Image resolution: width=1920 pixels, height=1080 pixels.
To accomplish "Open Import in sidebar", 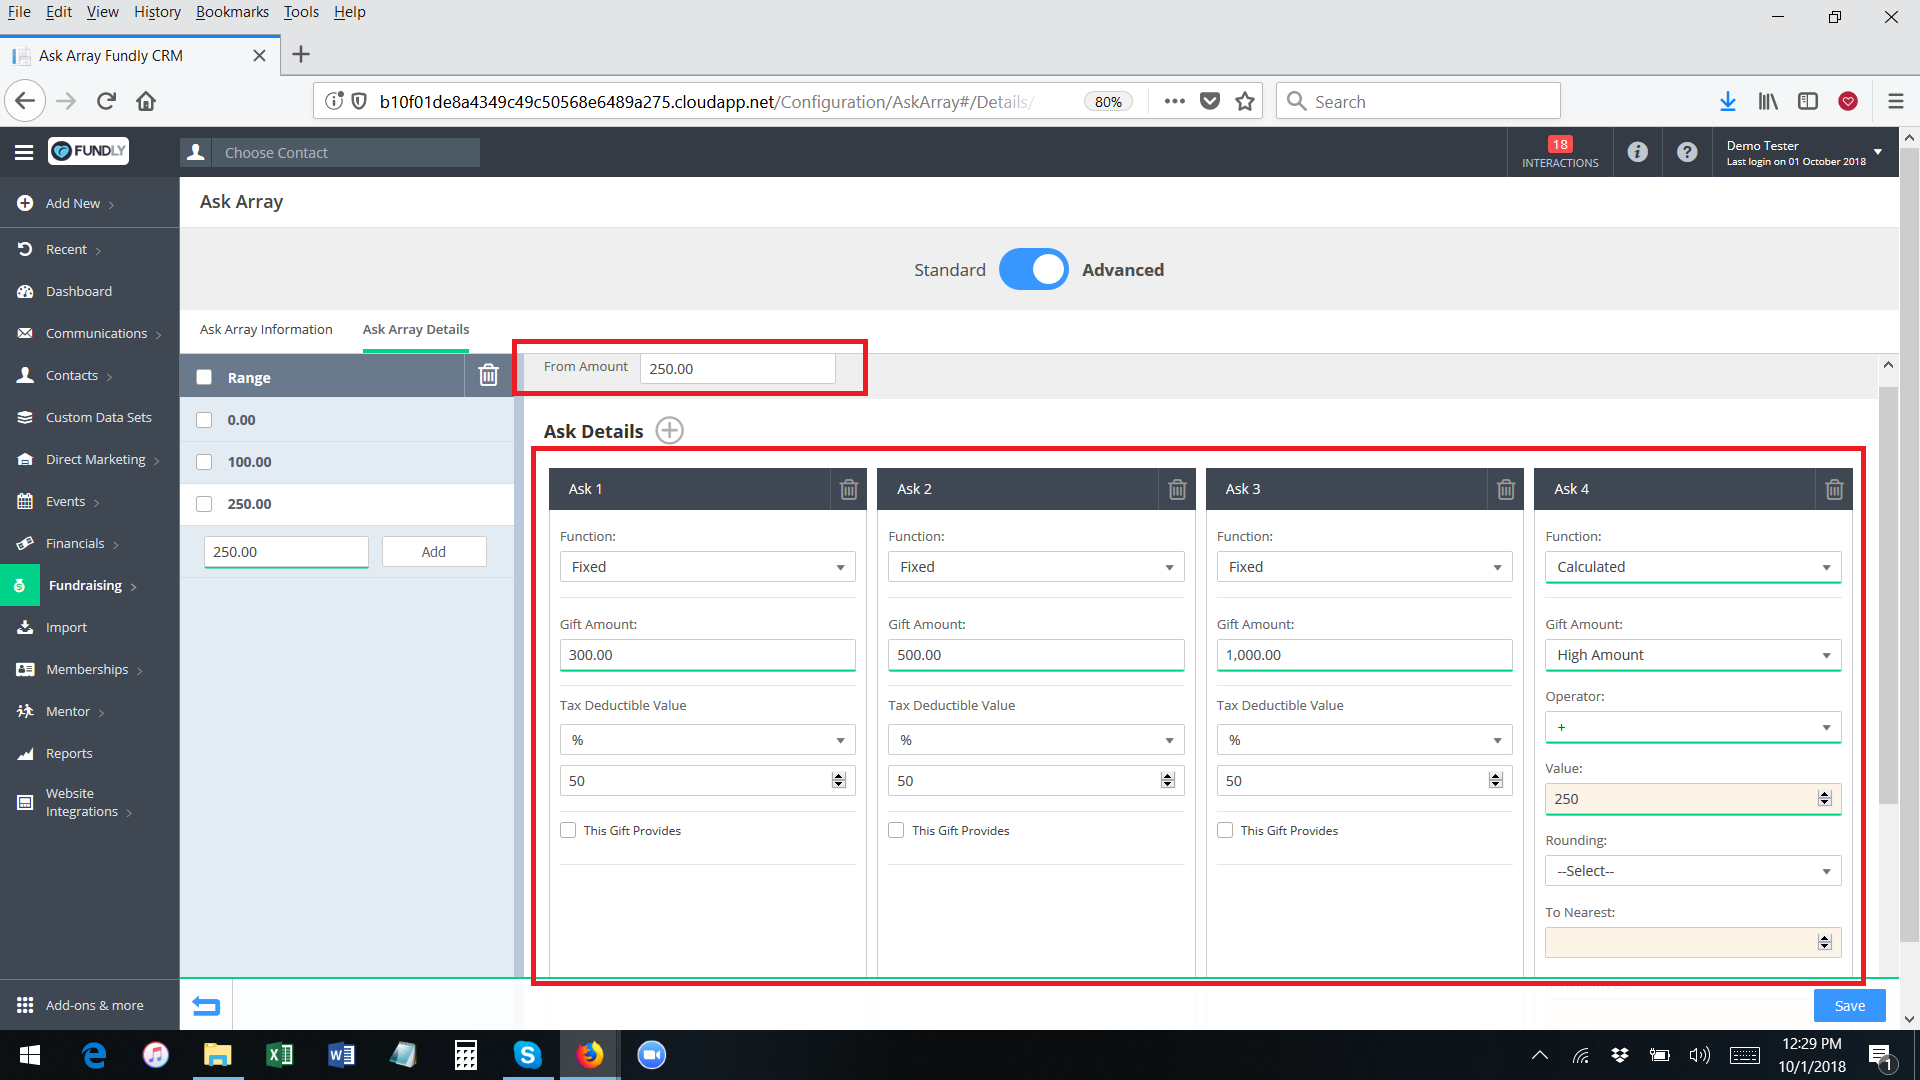I will pyautogui.click(x=66, y=627).
